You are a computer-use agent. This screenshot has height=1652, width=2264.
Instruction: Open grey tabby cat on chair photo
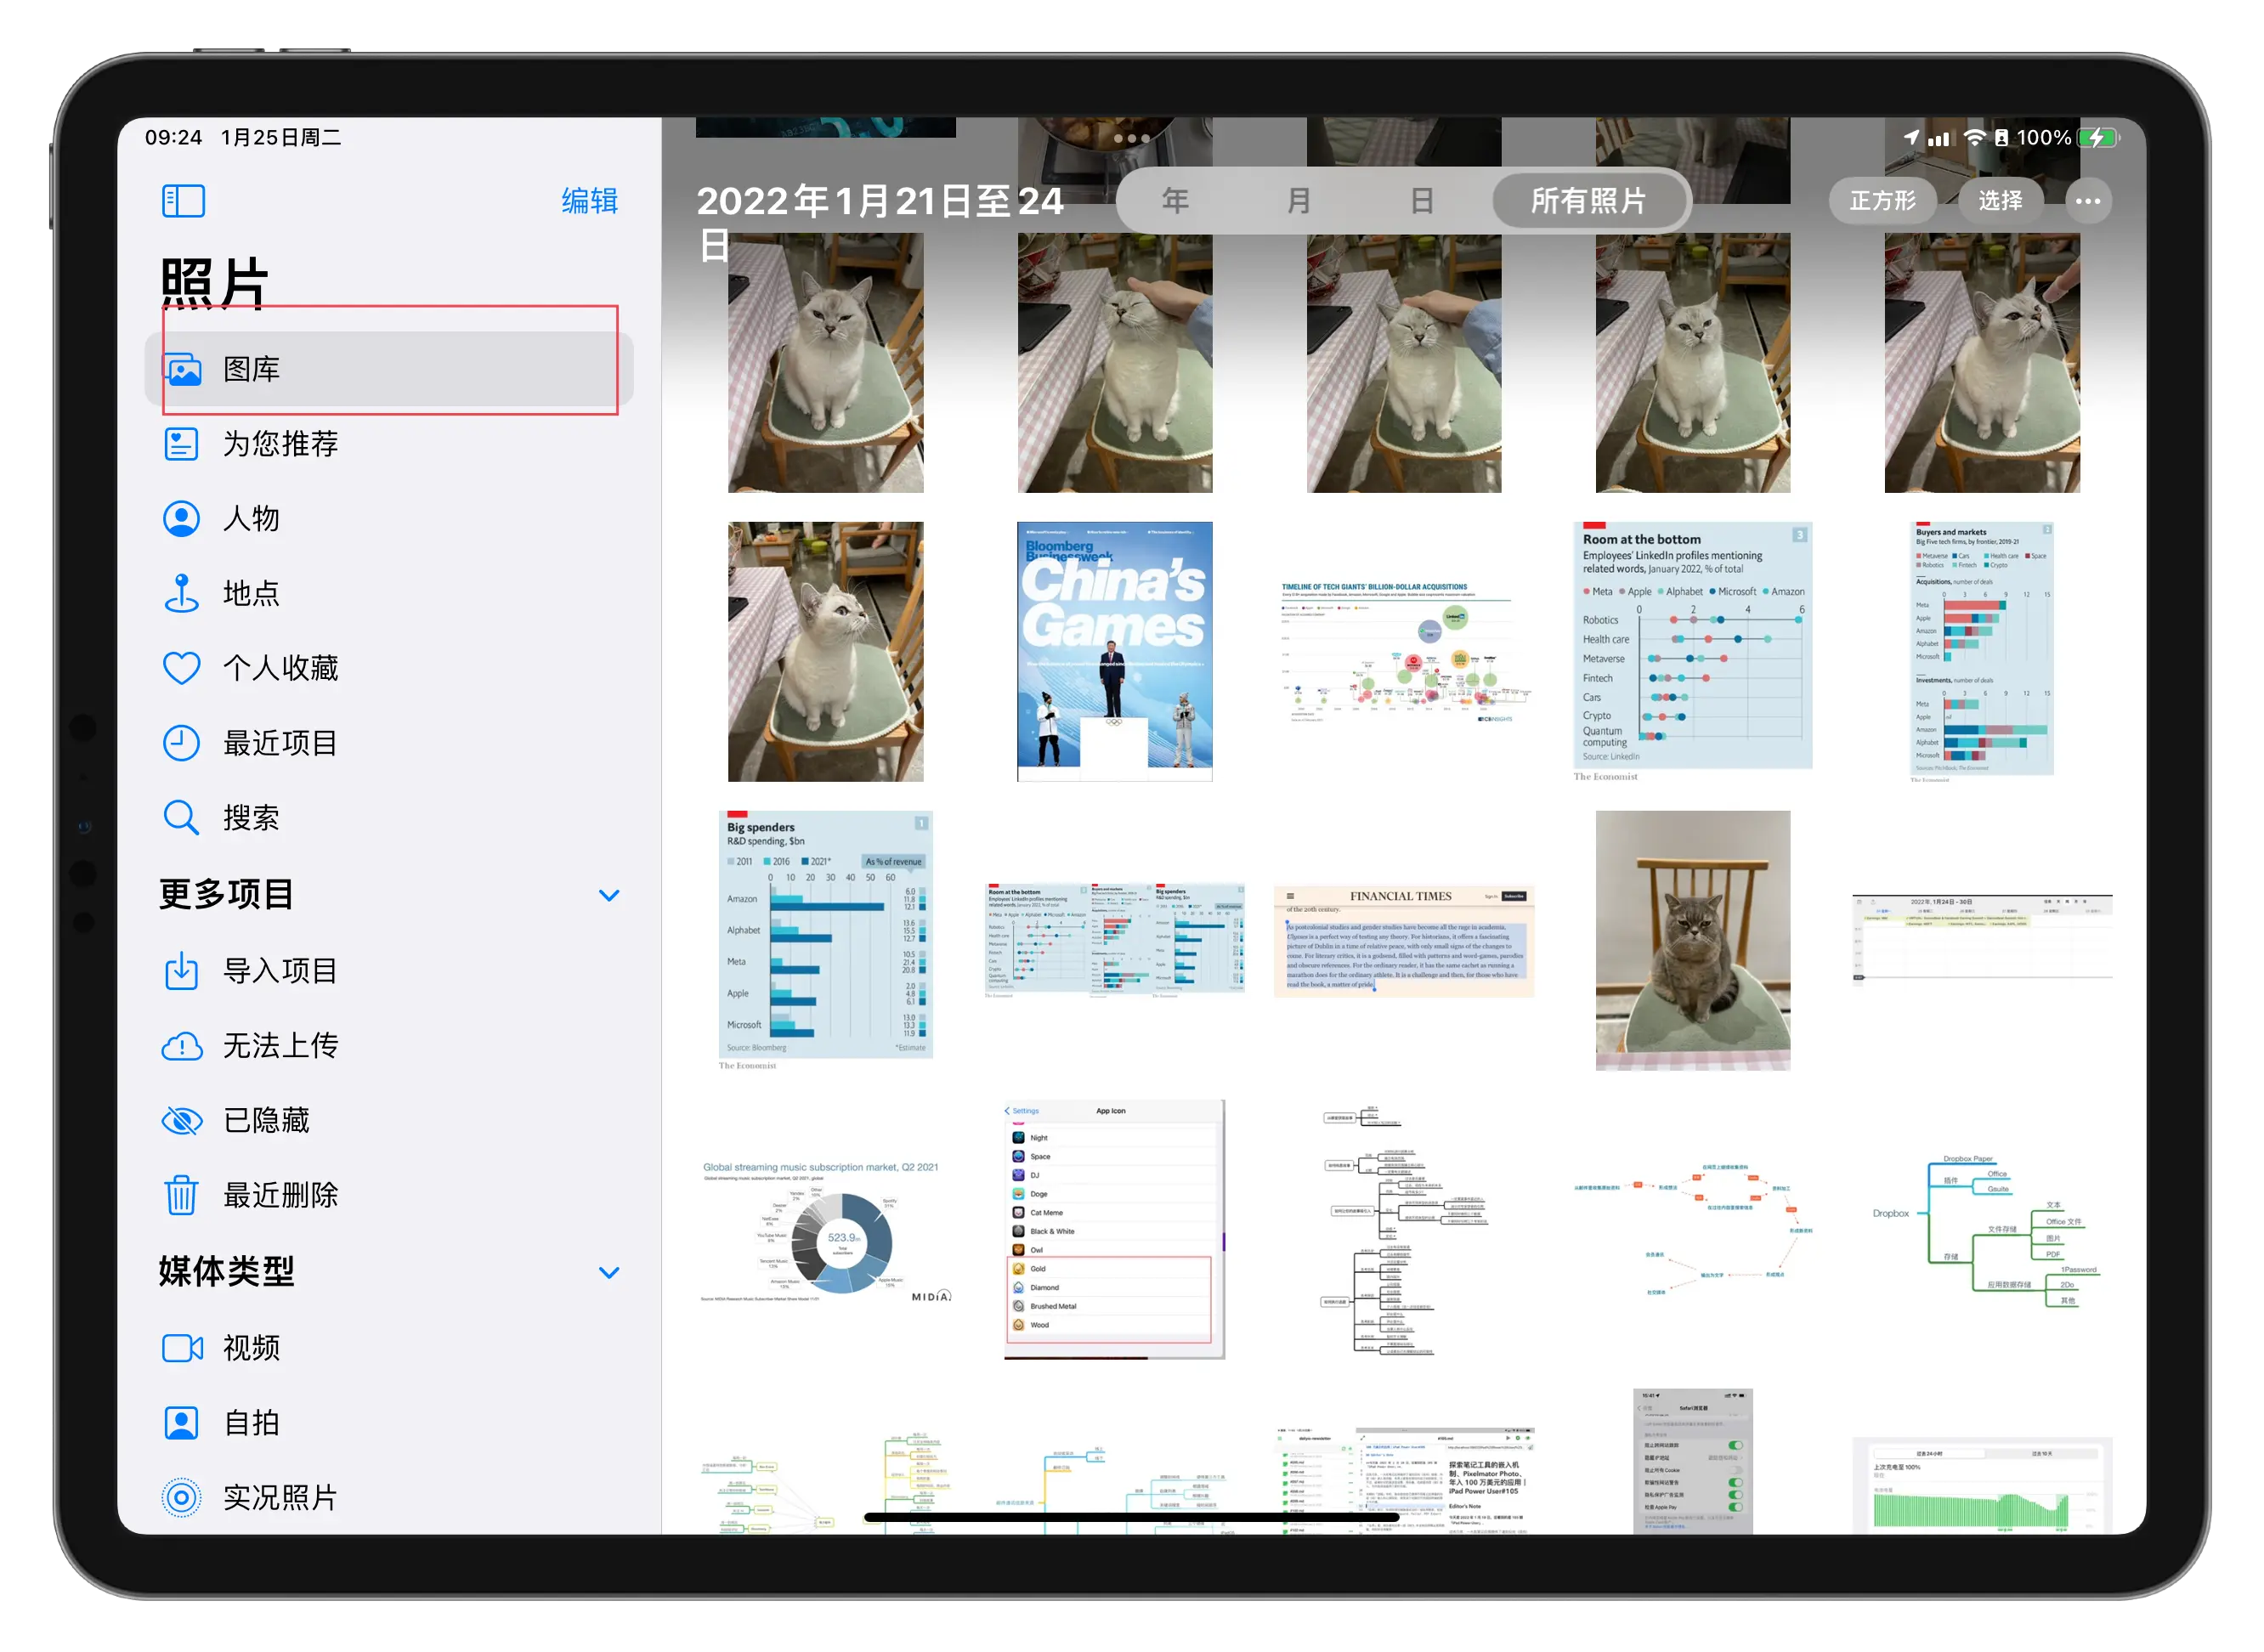[1693, 941]
